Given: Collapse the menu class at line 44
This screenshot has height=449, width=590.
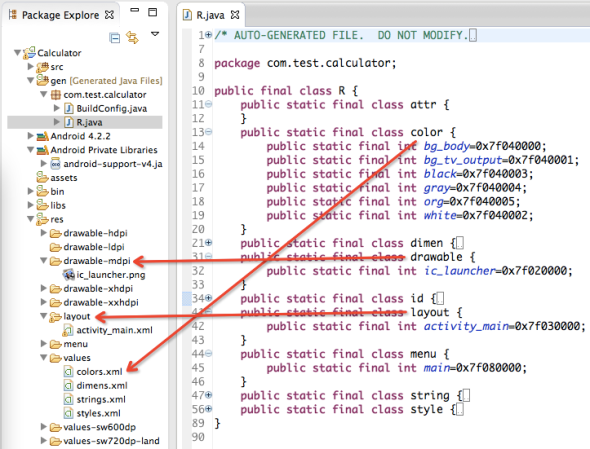Looking at the screenshot, I should 208,354.
